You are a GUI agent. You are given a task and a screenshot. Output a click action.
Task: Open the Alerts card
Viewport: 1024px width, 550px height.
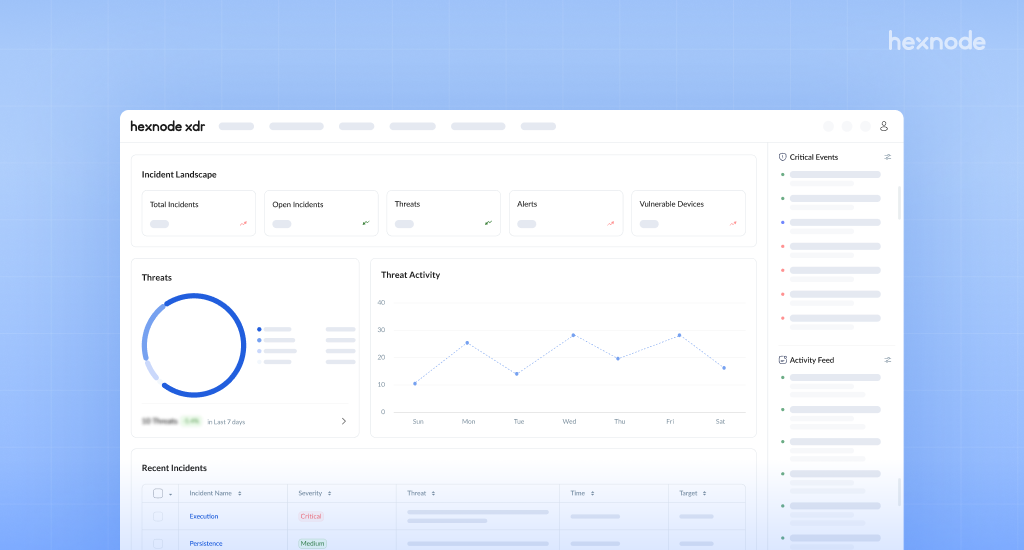pos(566,213)
